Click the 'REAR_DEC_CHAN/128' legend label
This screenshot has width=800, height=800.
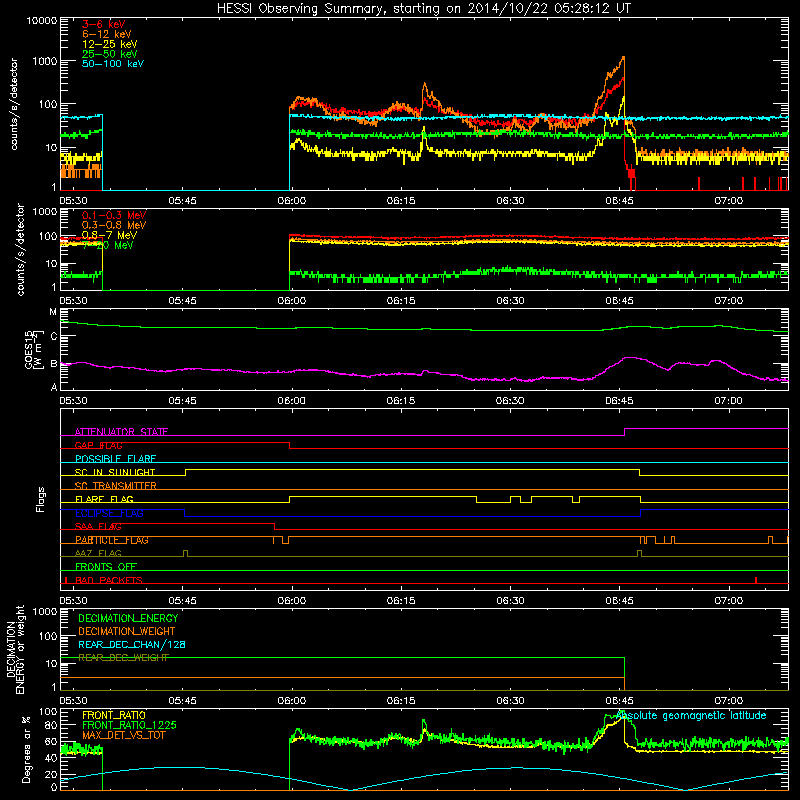132,644
